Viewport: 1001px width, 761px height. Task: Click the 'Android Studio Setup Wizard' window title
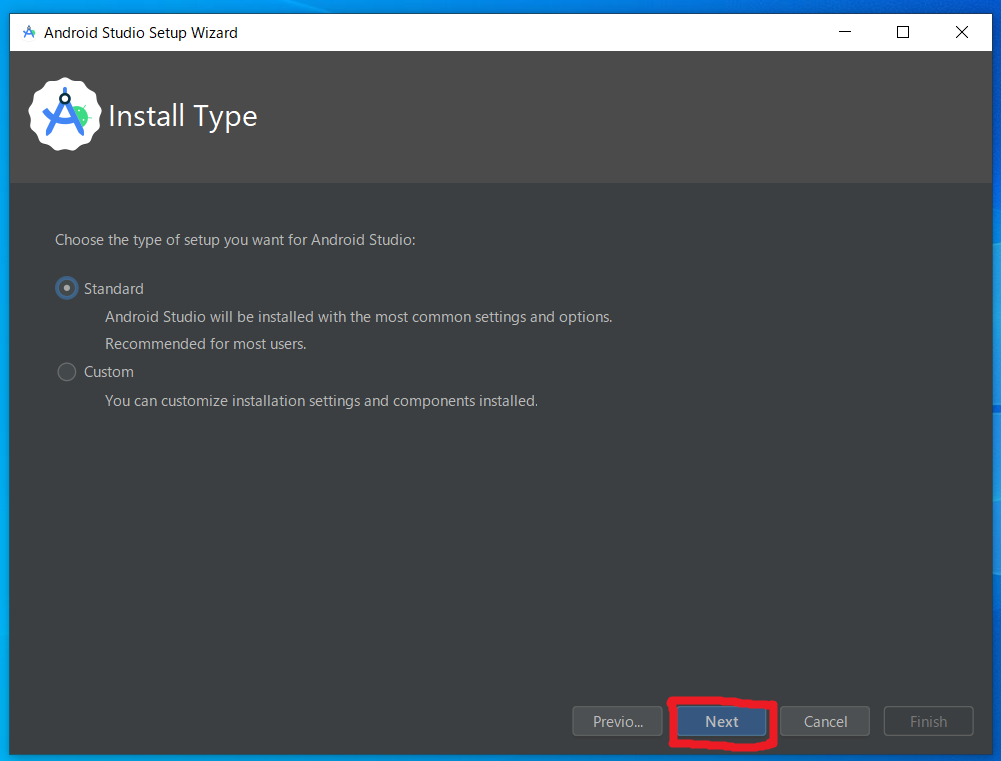coord(140,33)
